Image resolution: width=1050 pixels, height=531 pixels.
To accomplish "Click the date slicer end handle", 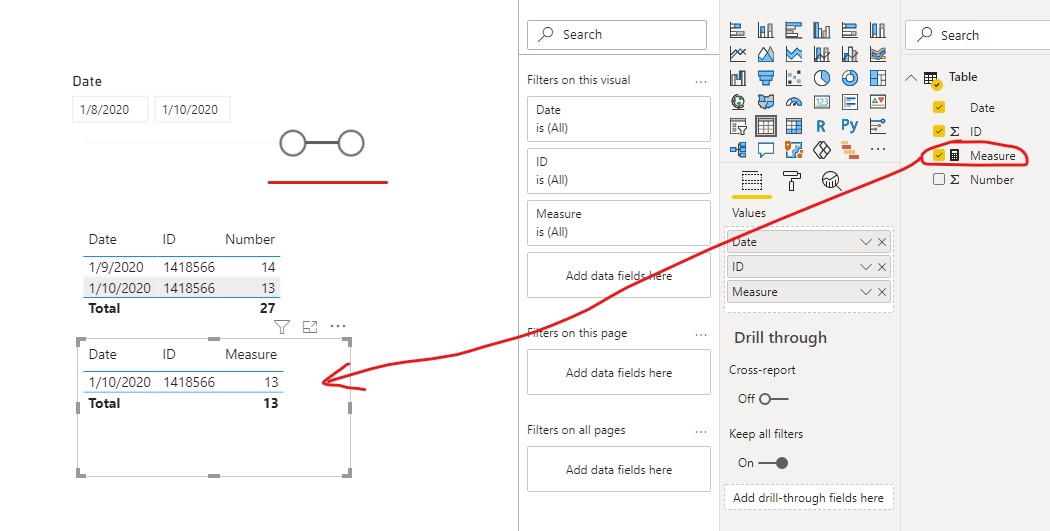I will (351, 143).
